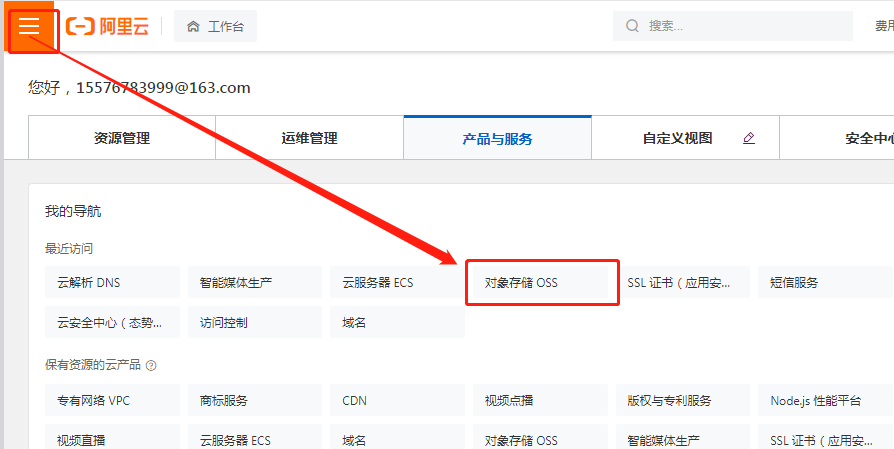Screen dimensions: 894x449
Task: Go to the 工作台 home button
Action: point(216,26)
